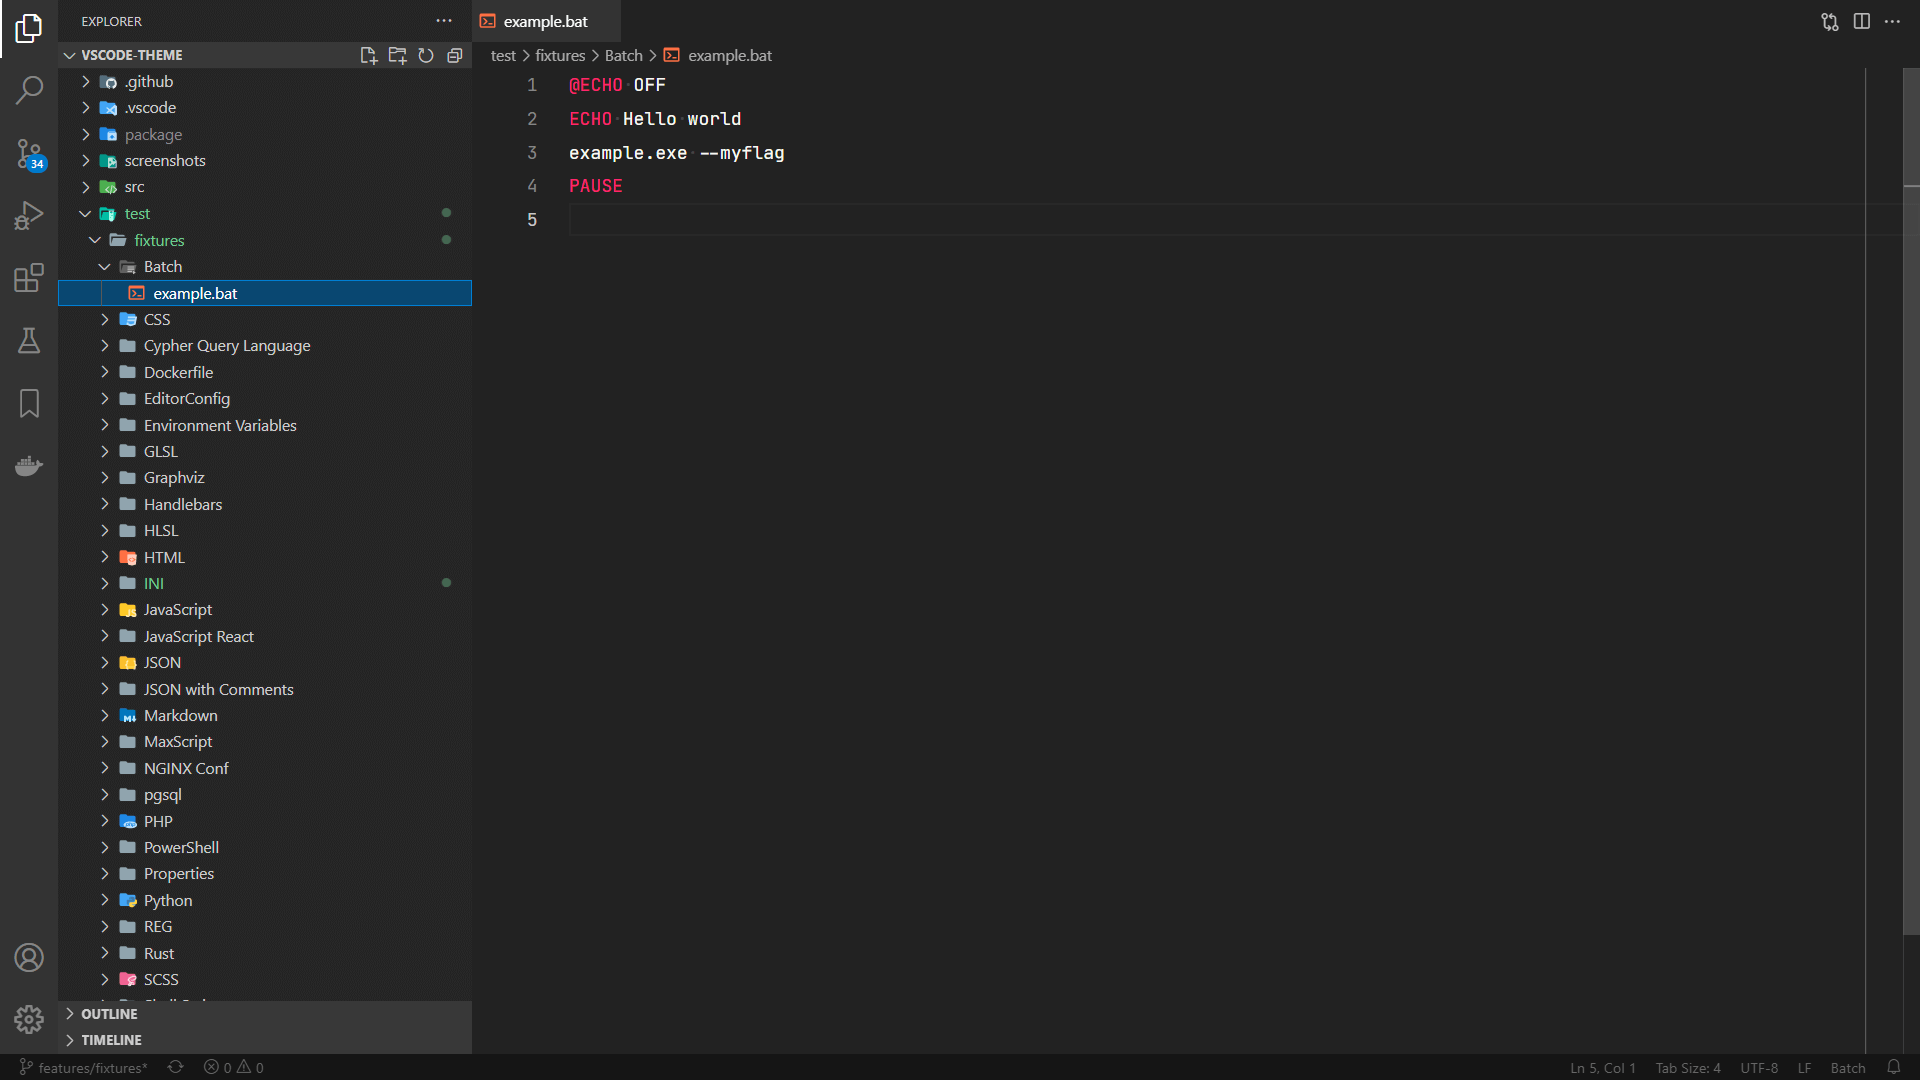
Task: Open Source Control view with 34 badge
Action: (29, 154)
